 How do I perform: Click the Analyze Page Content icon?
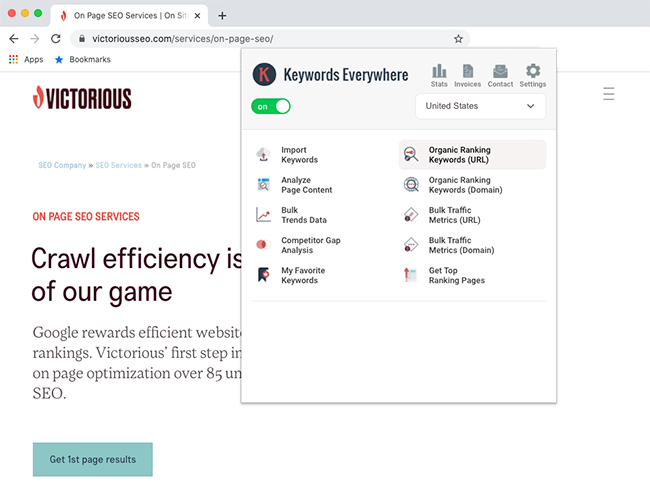point(264,185)
